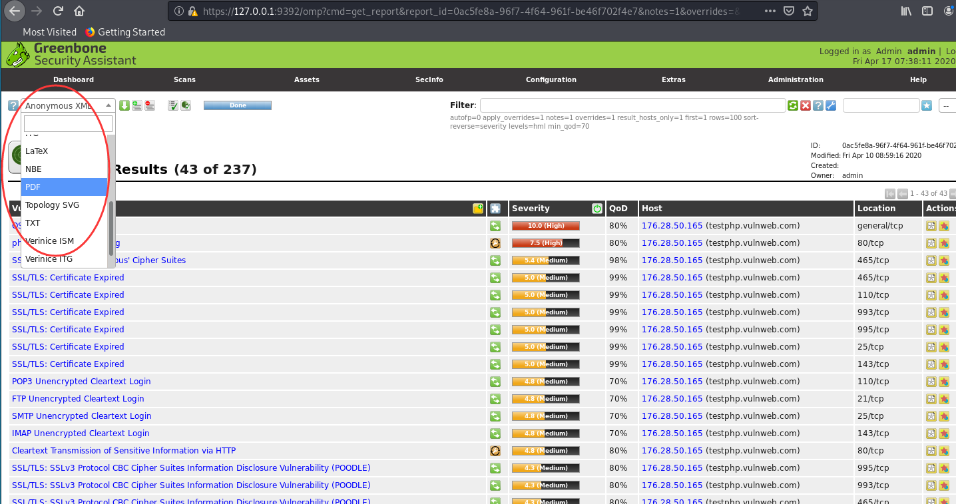The image size is (956, 504).
Task: Select LaTeX from format list
Action: (64, 151)
